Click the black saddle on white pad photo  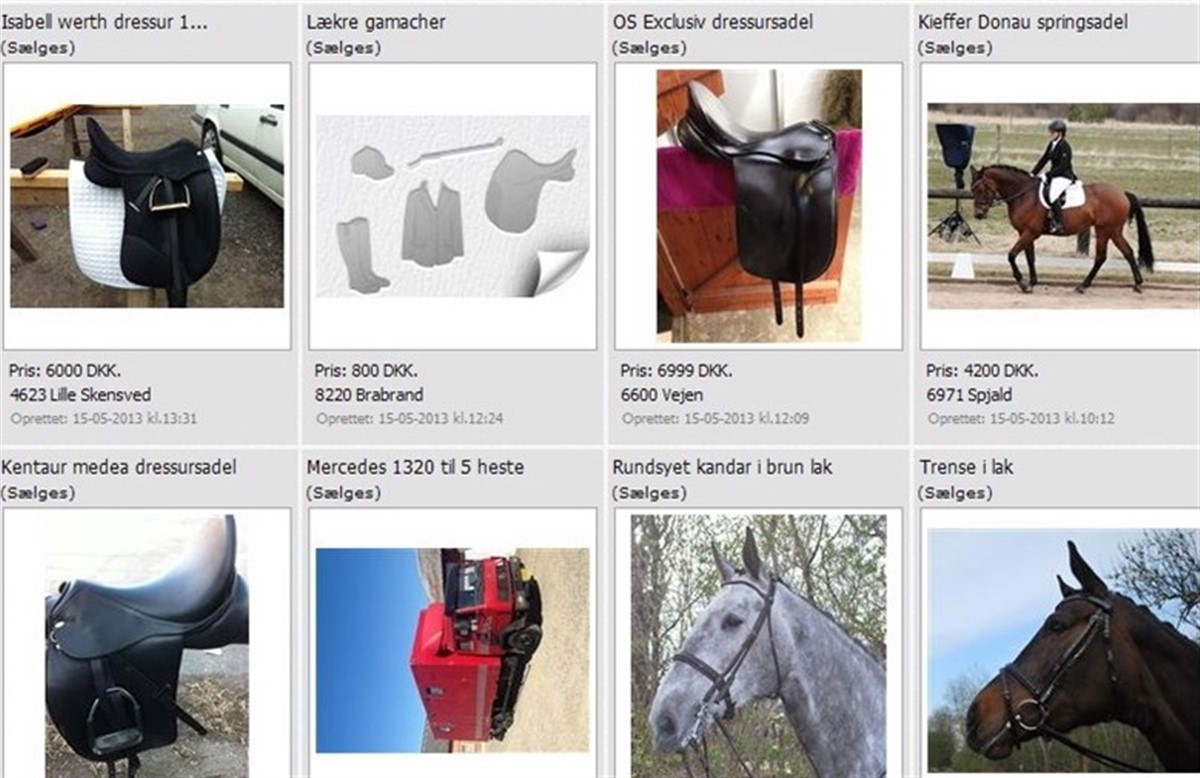coord(147,206)
